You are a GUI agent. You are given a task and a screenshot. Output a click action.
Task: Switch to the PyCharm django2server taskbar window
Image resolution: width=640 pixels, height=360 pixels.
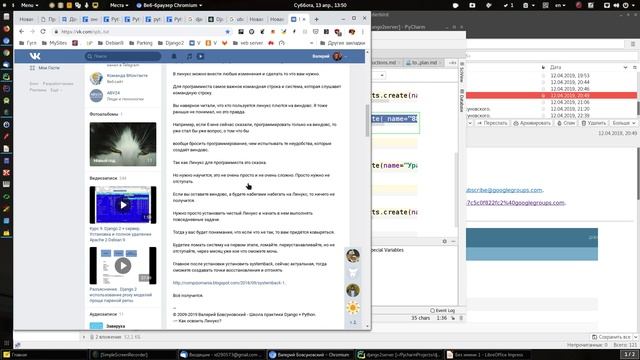click(x=400, y=355)
